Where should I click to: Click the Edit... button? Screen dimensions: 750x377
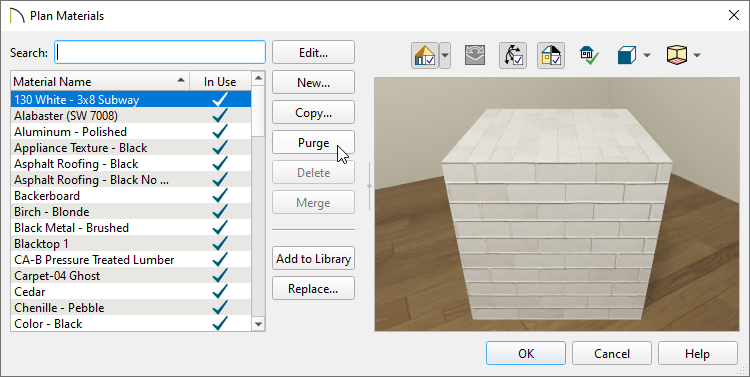click(313, 52)
